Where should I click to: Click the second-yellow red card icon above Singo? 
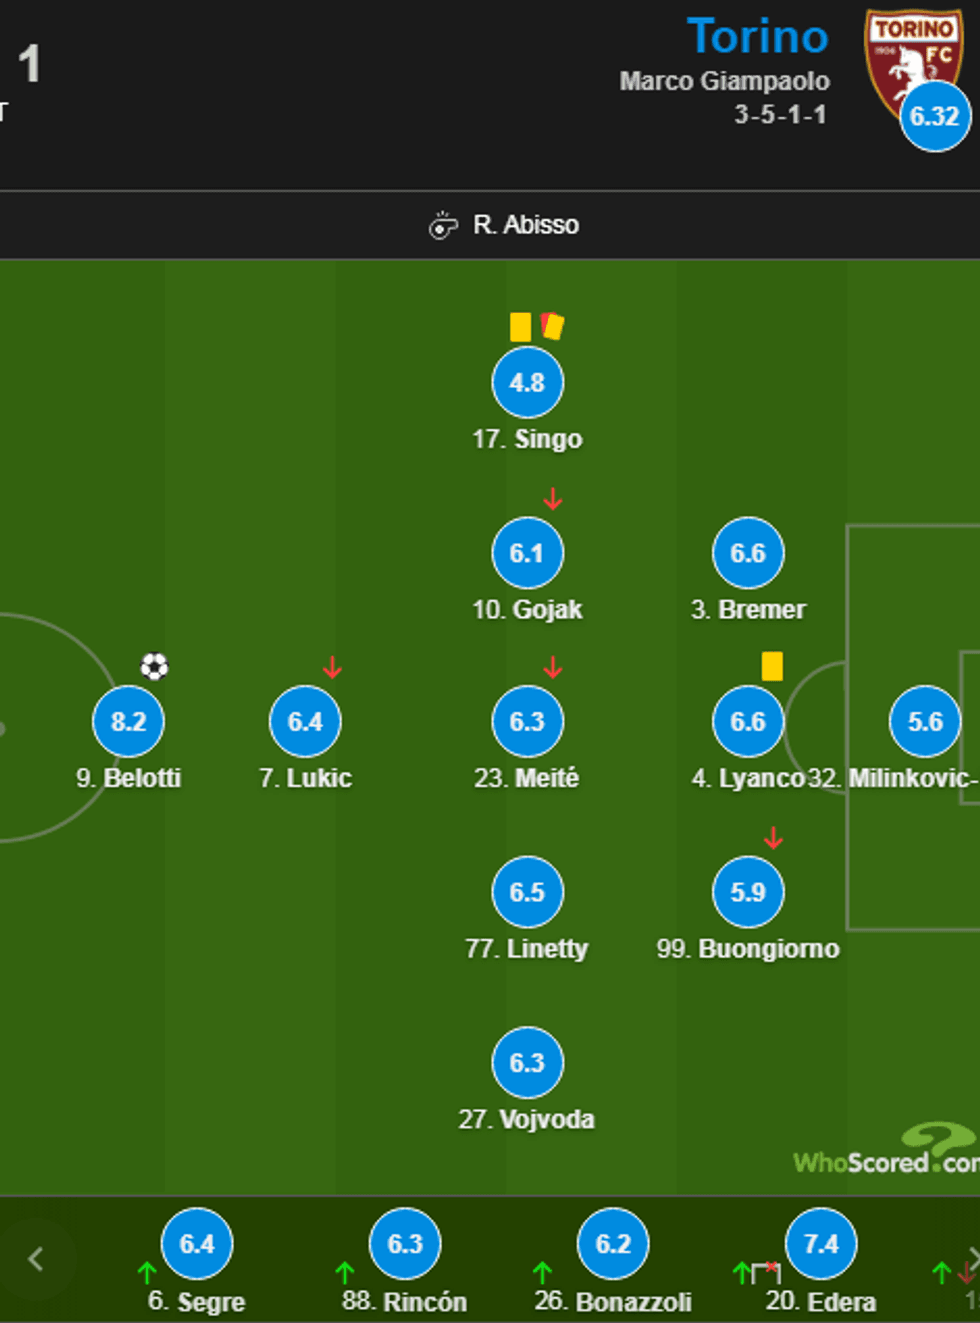click(x=553, y=326)
